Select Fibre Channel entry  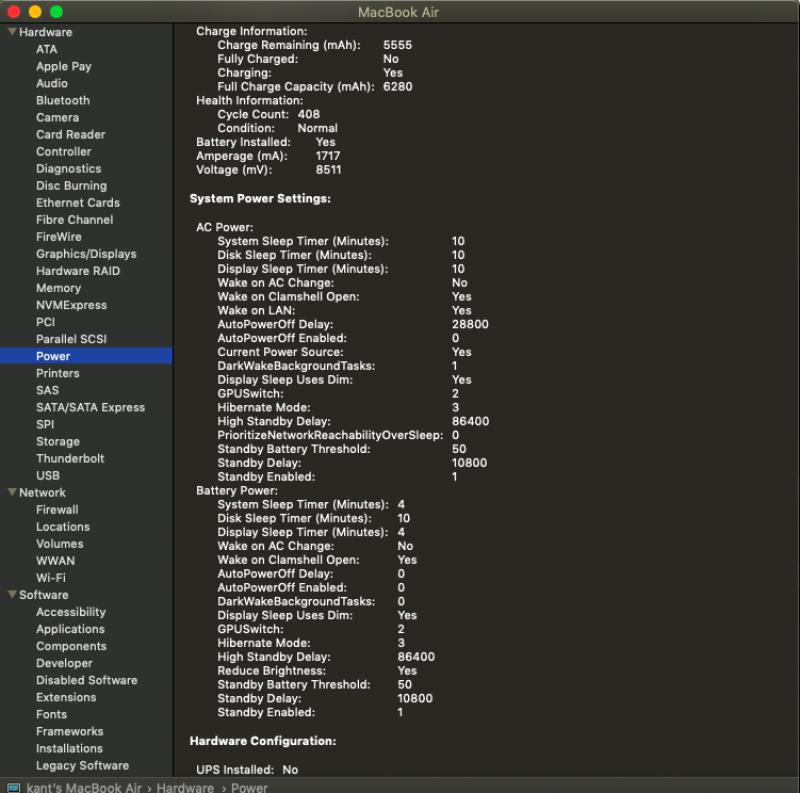click(74, 219)
